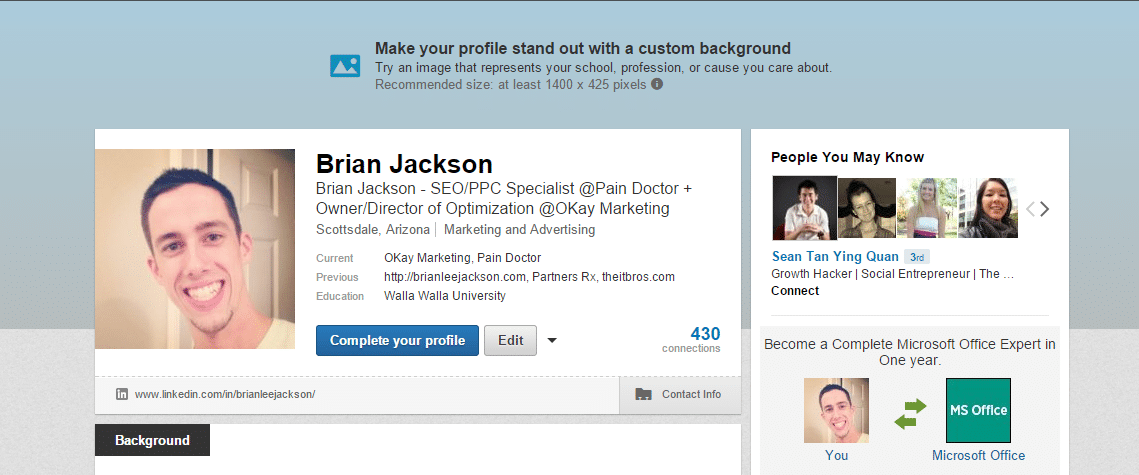
Task: Click the Contact Info card icon
Action: [x=643, y=394]
